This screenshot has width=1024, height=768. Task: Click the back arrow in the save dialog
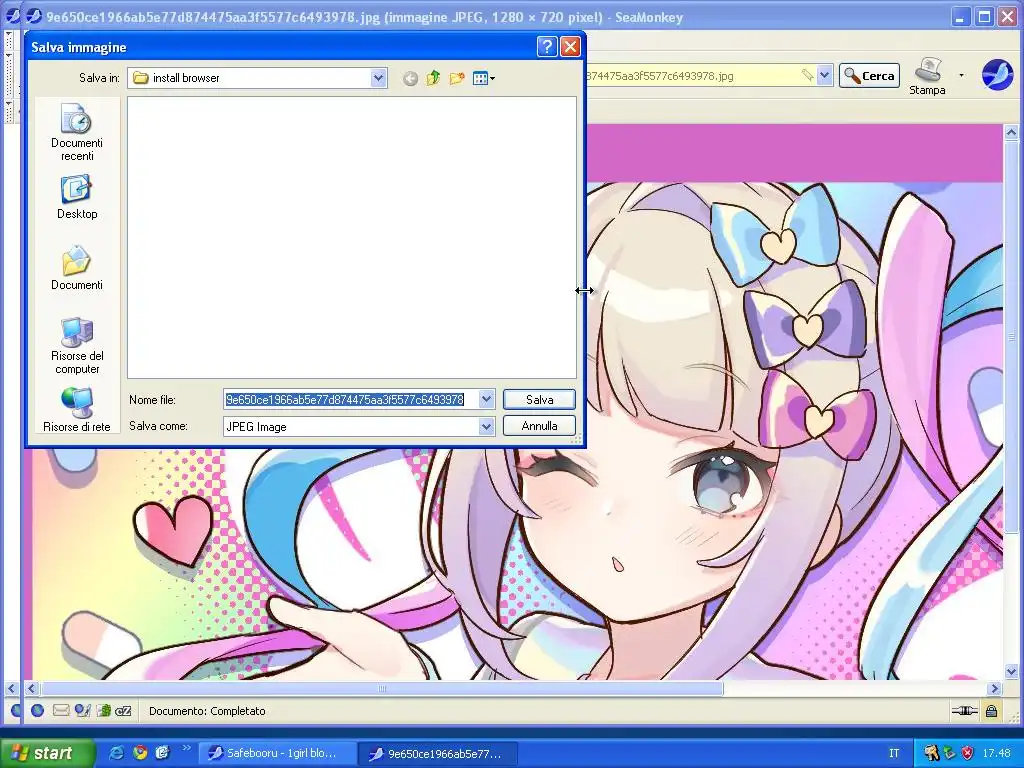click(410, 78)
